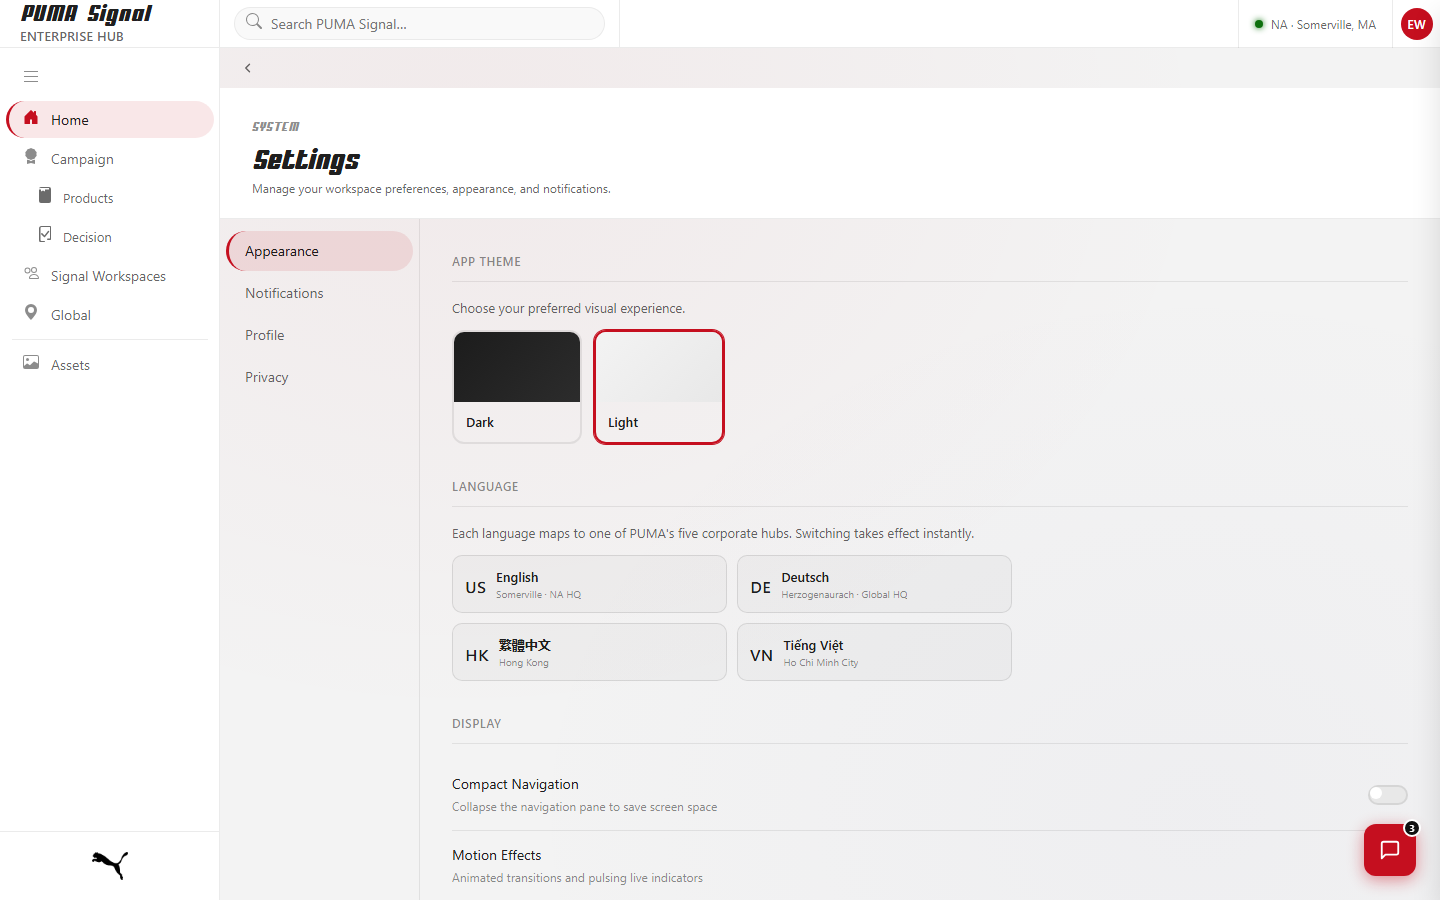Select Tiếng Việt Ho Chi Minh City
This screenshot has width=1440, height=900.
[x=874, y=652]
